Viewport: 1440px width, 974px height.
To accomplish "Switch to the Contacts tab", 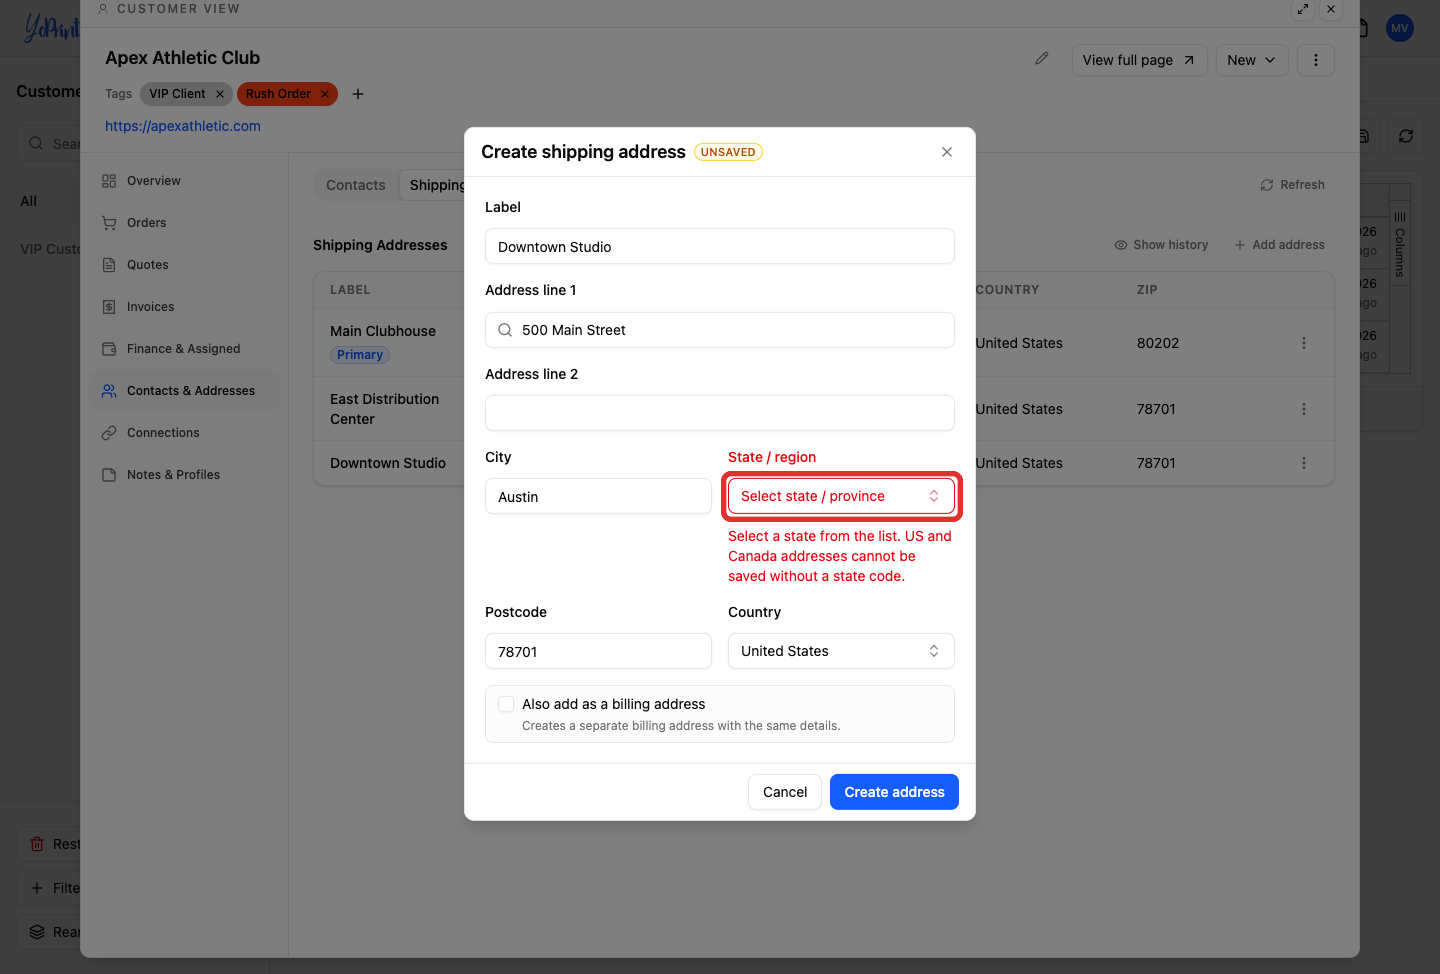I will point(356,185).
